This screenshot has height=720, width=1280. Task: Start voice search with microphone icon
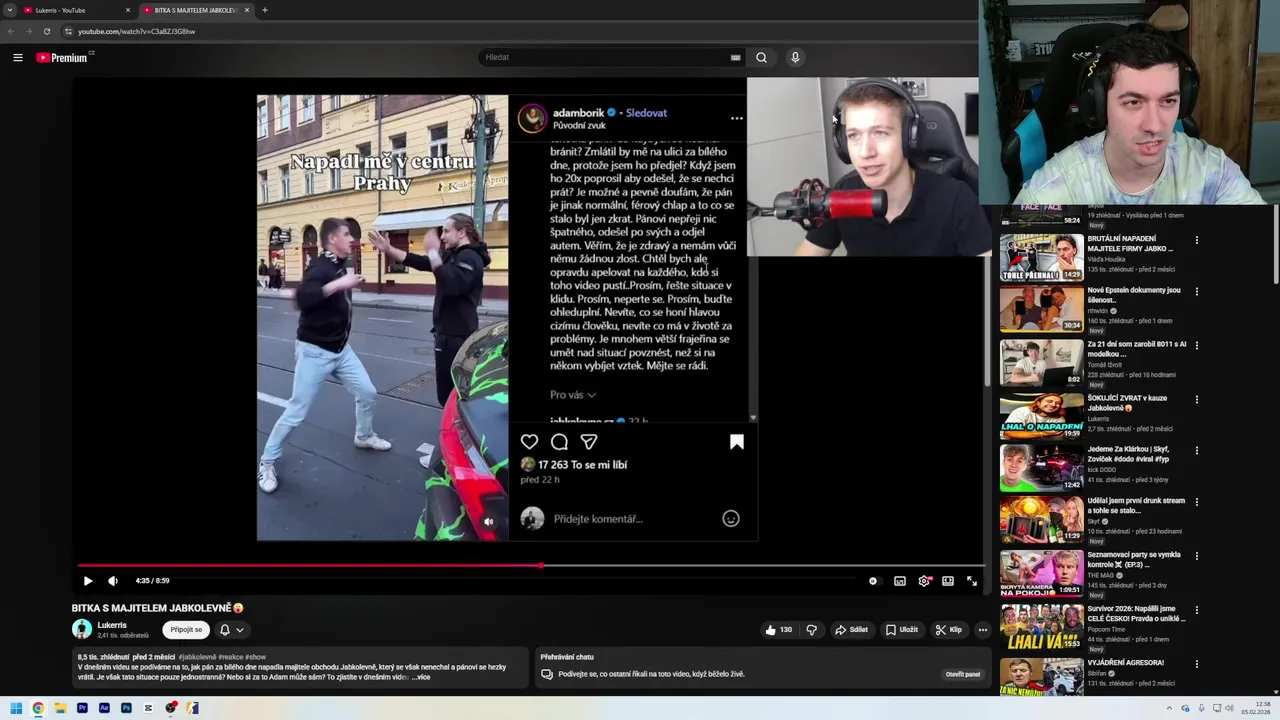pyautogui.click(x=795, y=57)
